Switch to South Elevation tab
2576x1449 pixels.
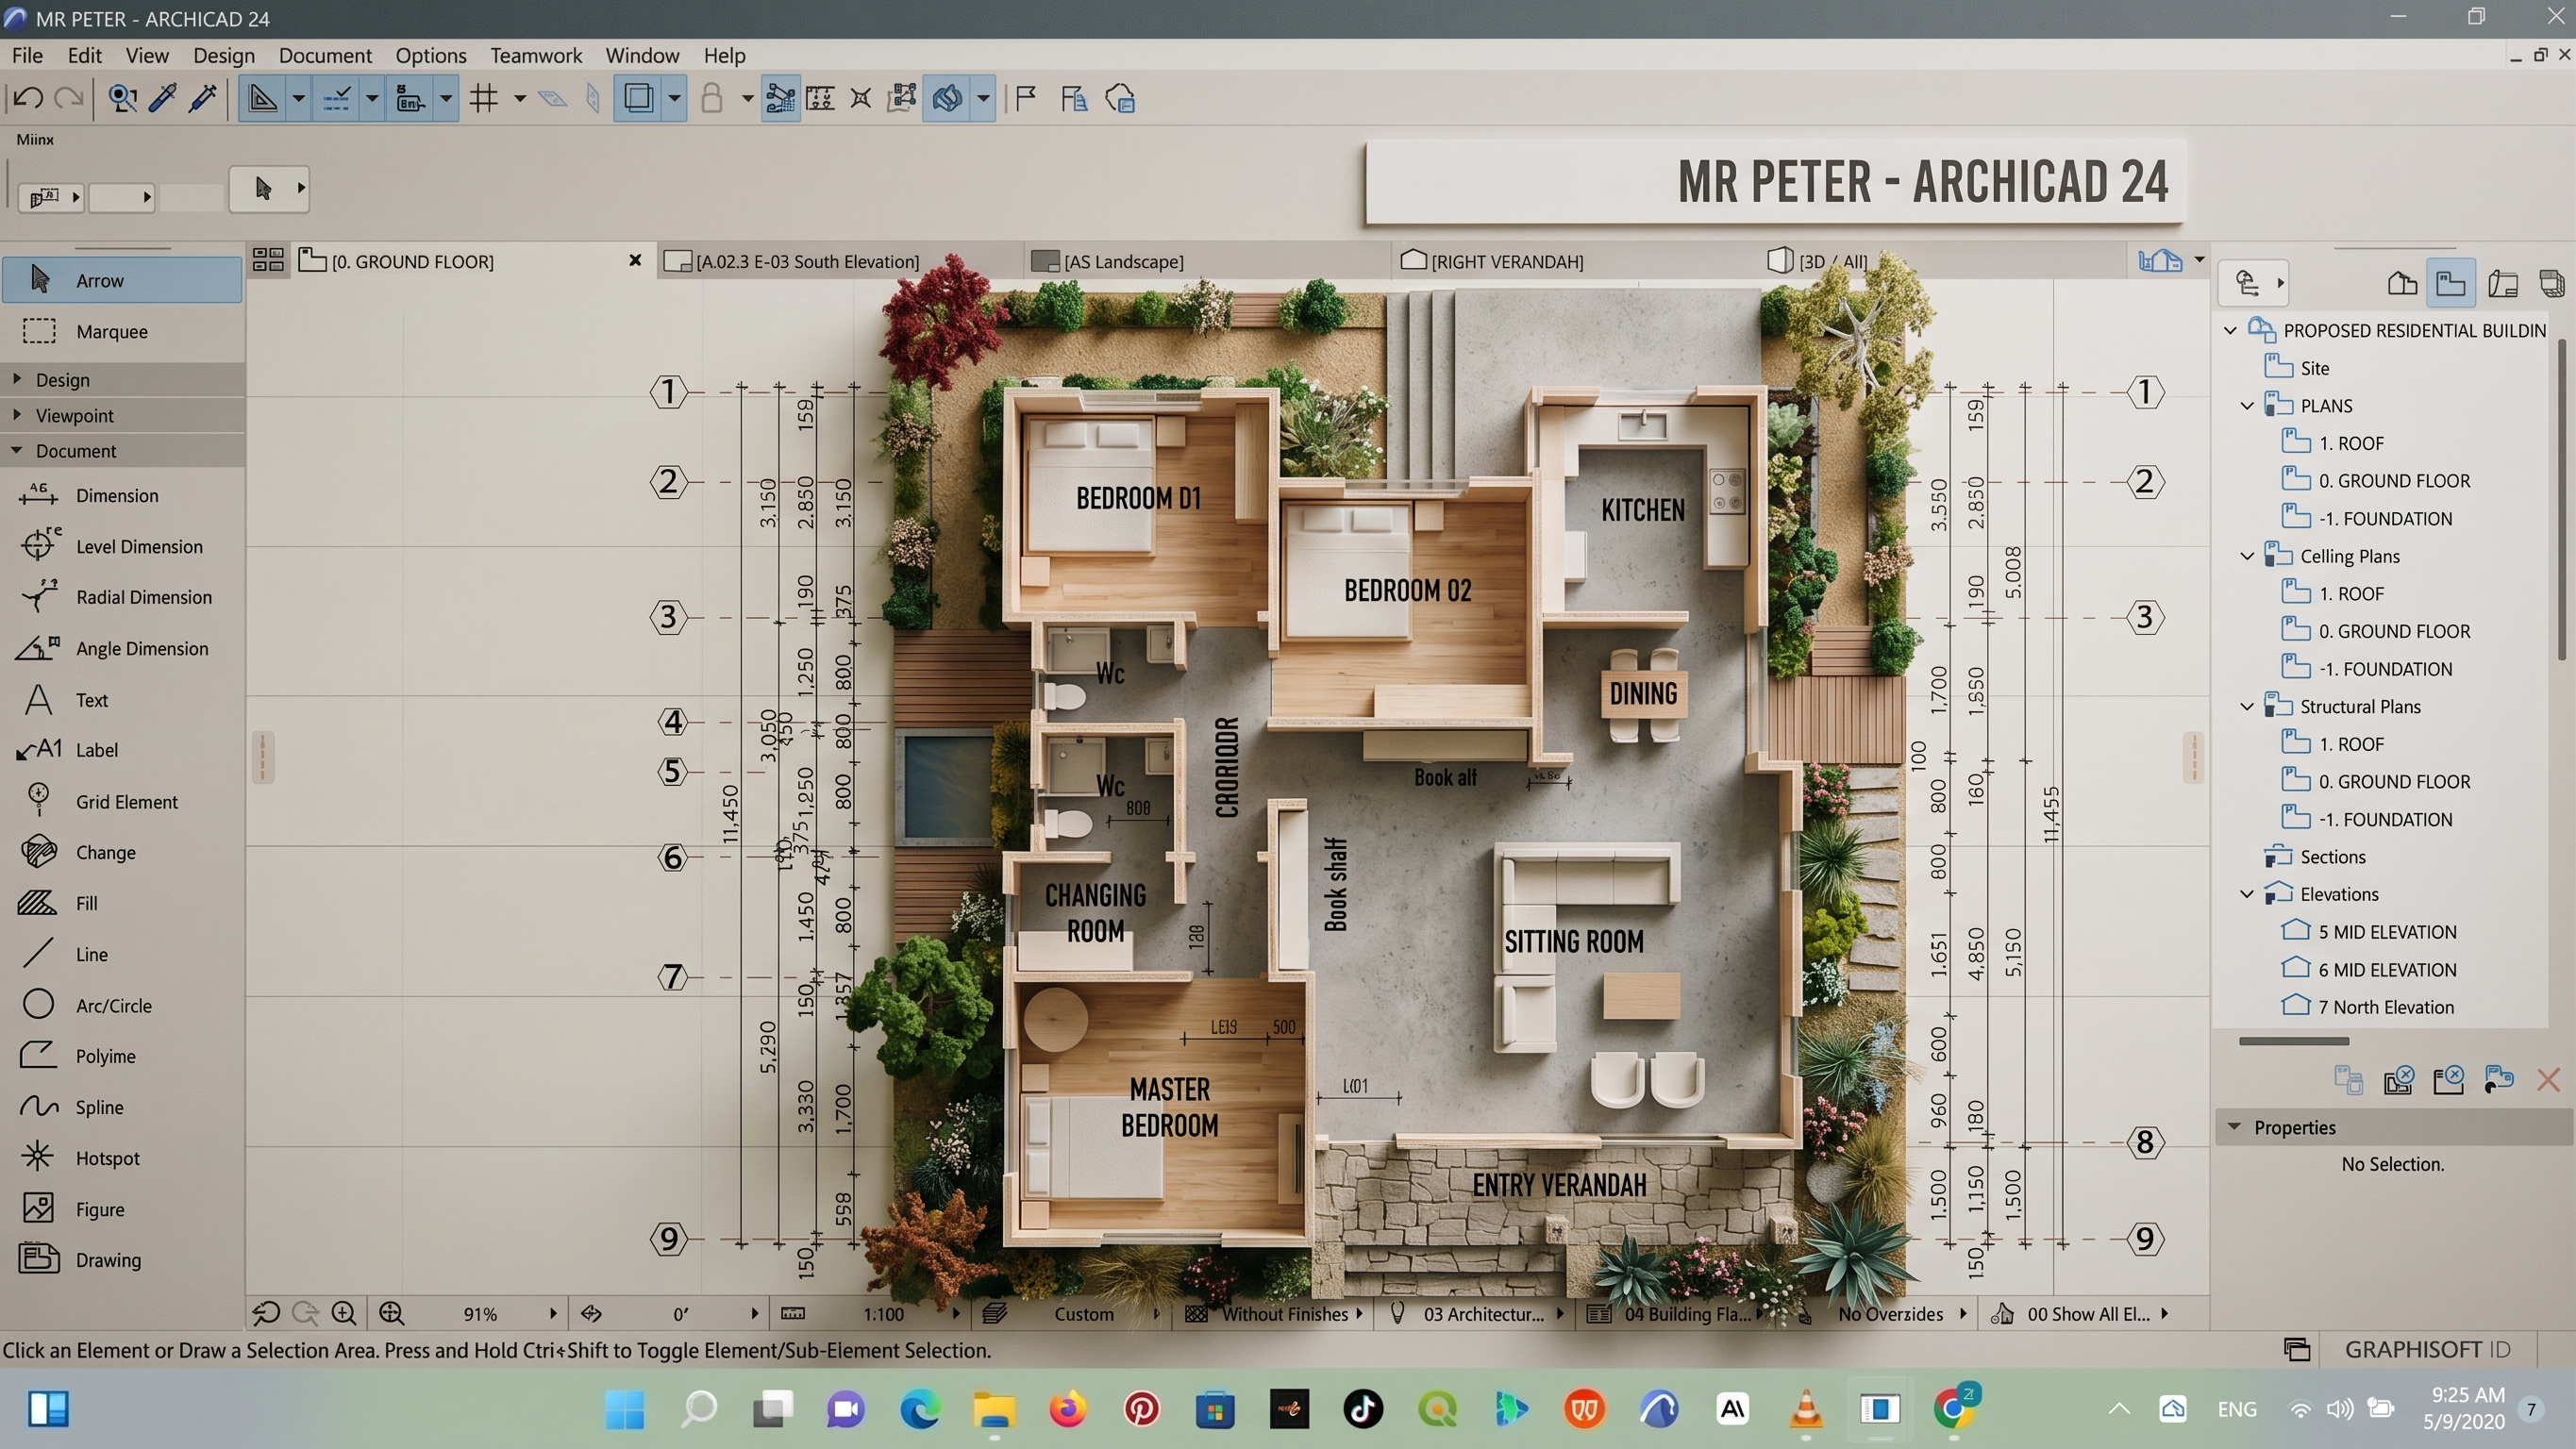(x=838, y=261)
